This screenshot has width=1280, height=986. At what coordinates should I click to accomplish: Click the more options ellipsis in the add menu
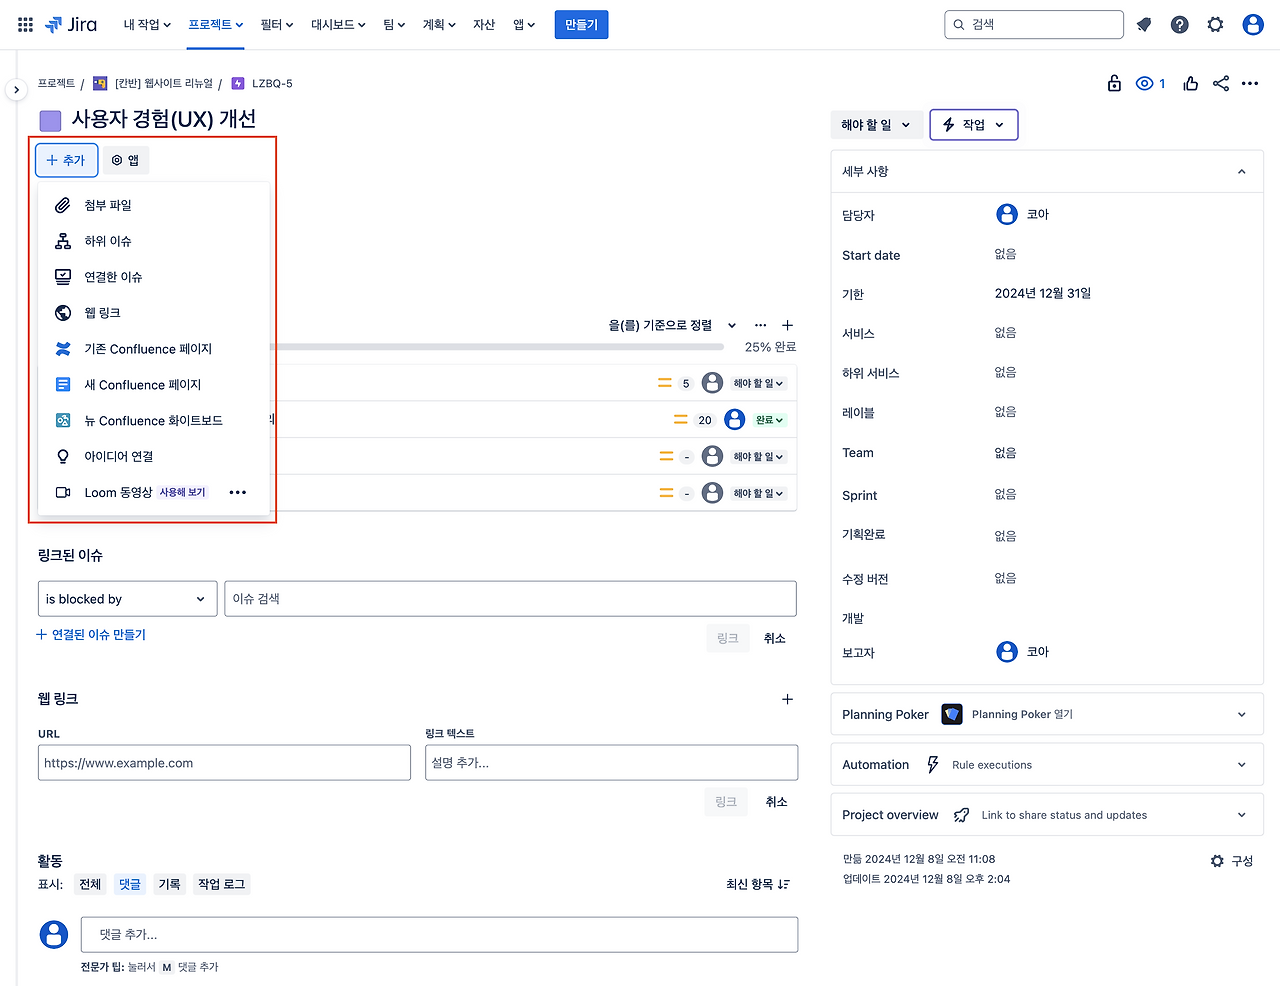tap(237, 492)
